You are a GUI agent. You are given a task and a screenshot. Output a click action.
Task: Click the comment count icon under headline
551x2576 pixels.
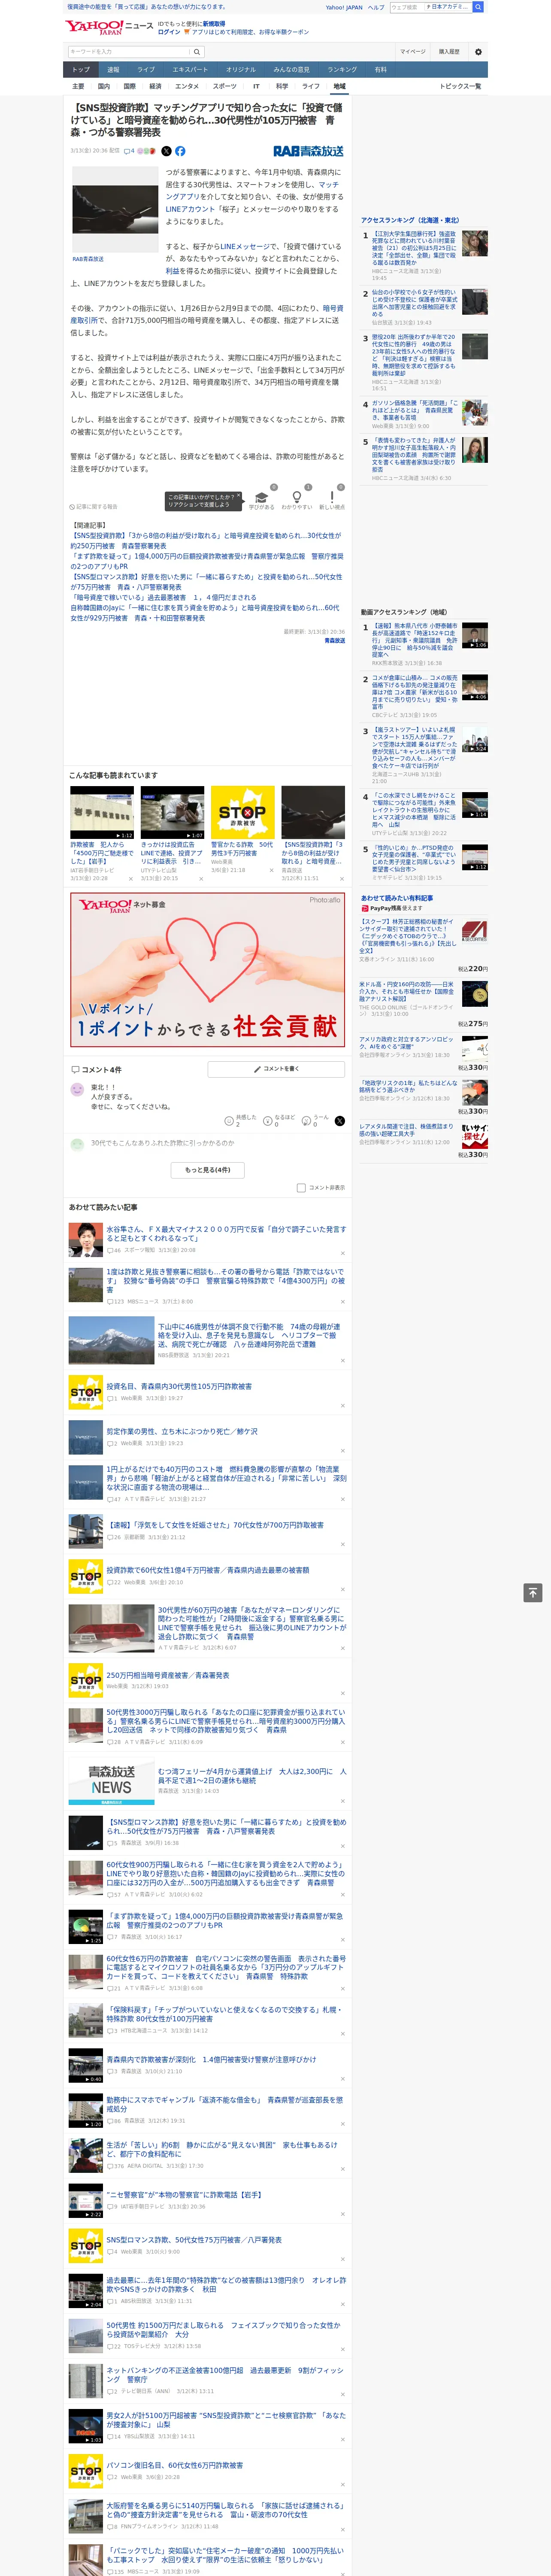tap(129, 151)
